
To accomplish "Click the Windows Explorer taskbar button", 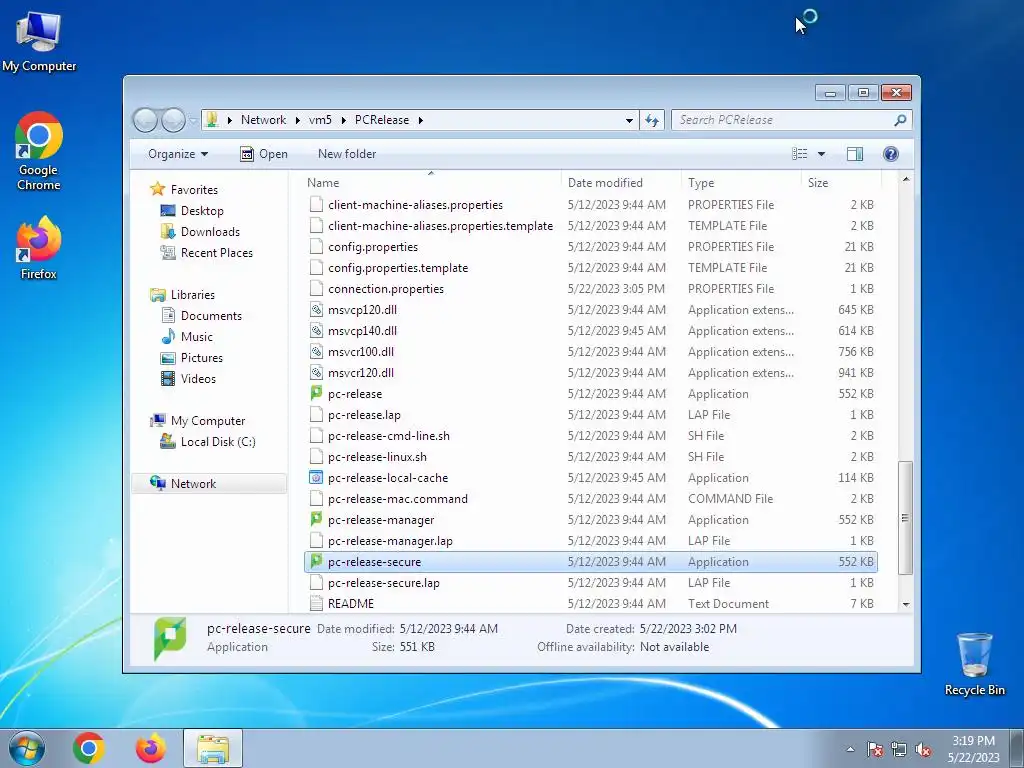I will pyautogui.click(x=213, y=748).
